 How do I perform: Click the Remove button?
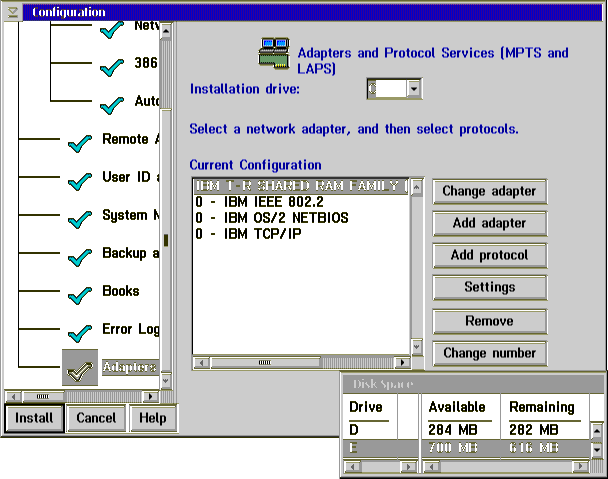490,321
